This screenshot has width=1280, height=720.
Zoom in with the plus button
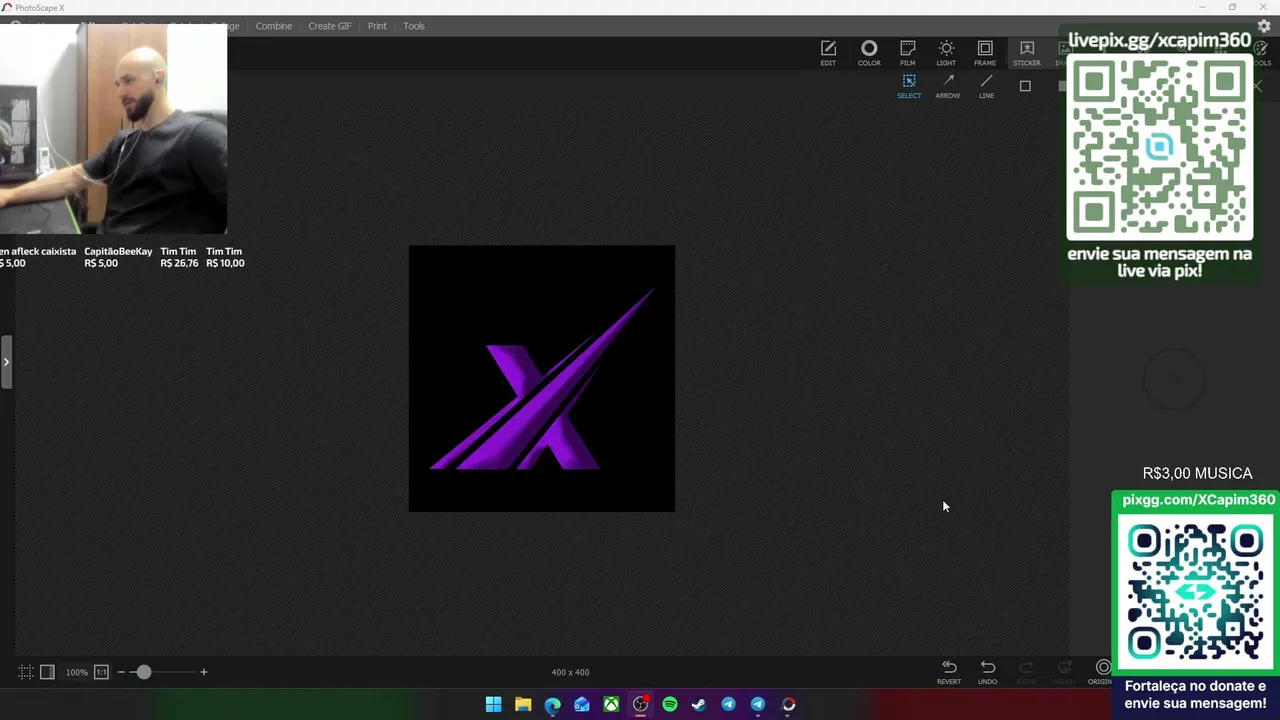[x=203, y=672]
